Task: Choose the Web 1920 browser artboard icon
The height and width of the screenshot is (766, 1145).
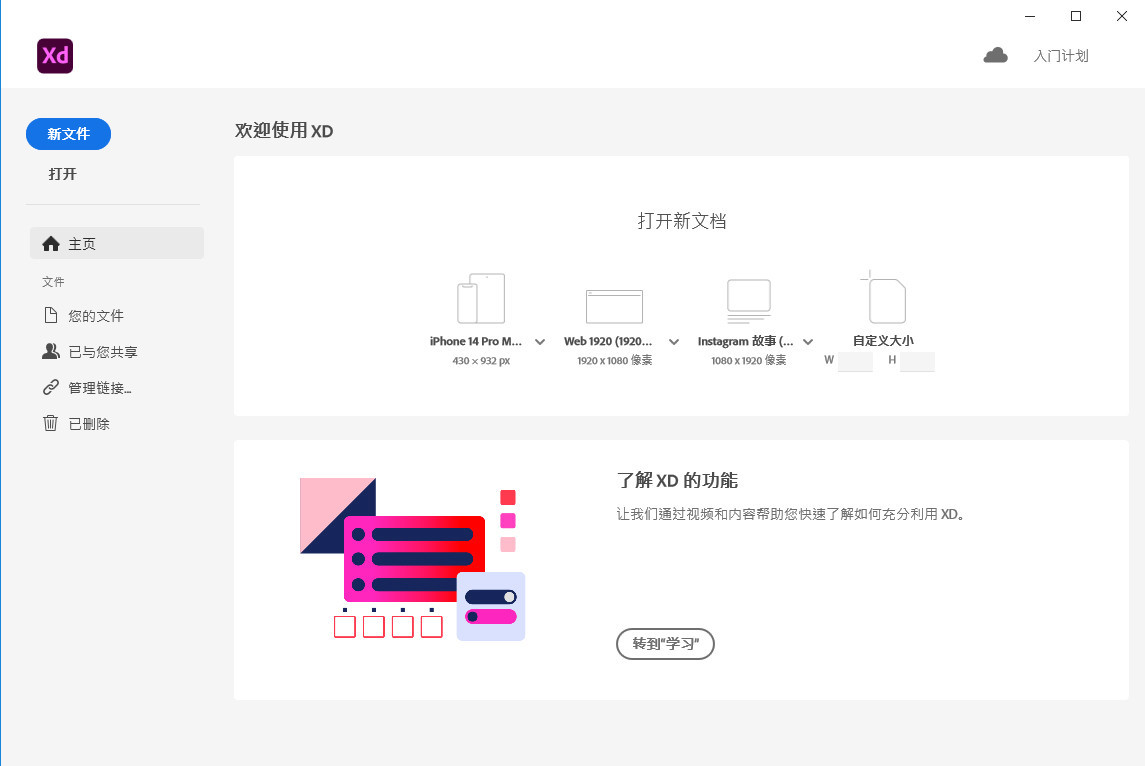Action: click(x=614, y=306)
